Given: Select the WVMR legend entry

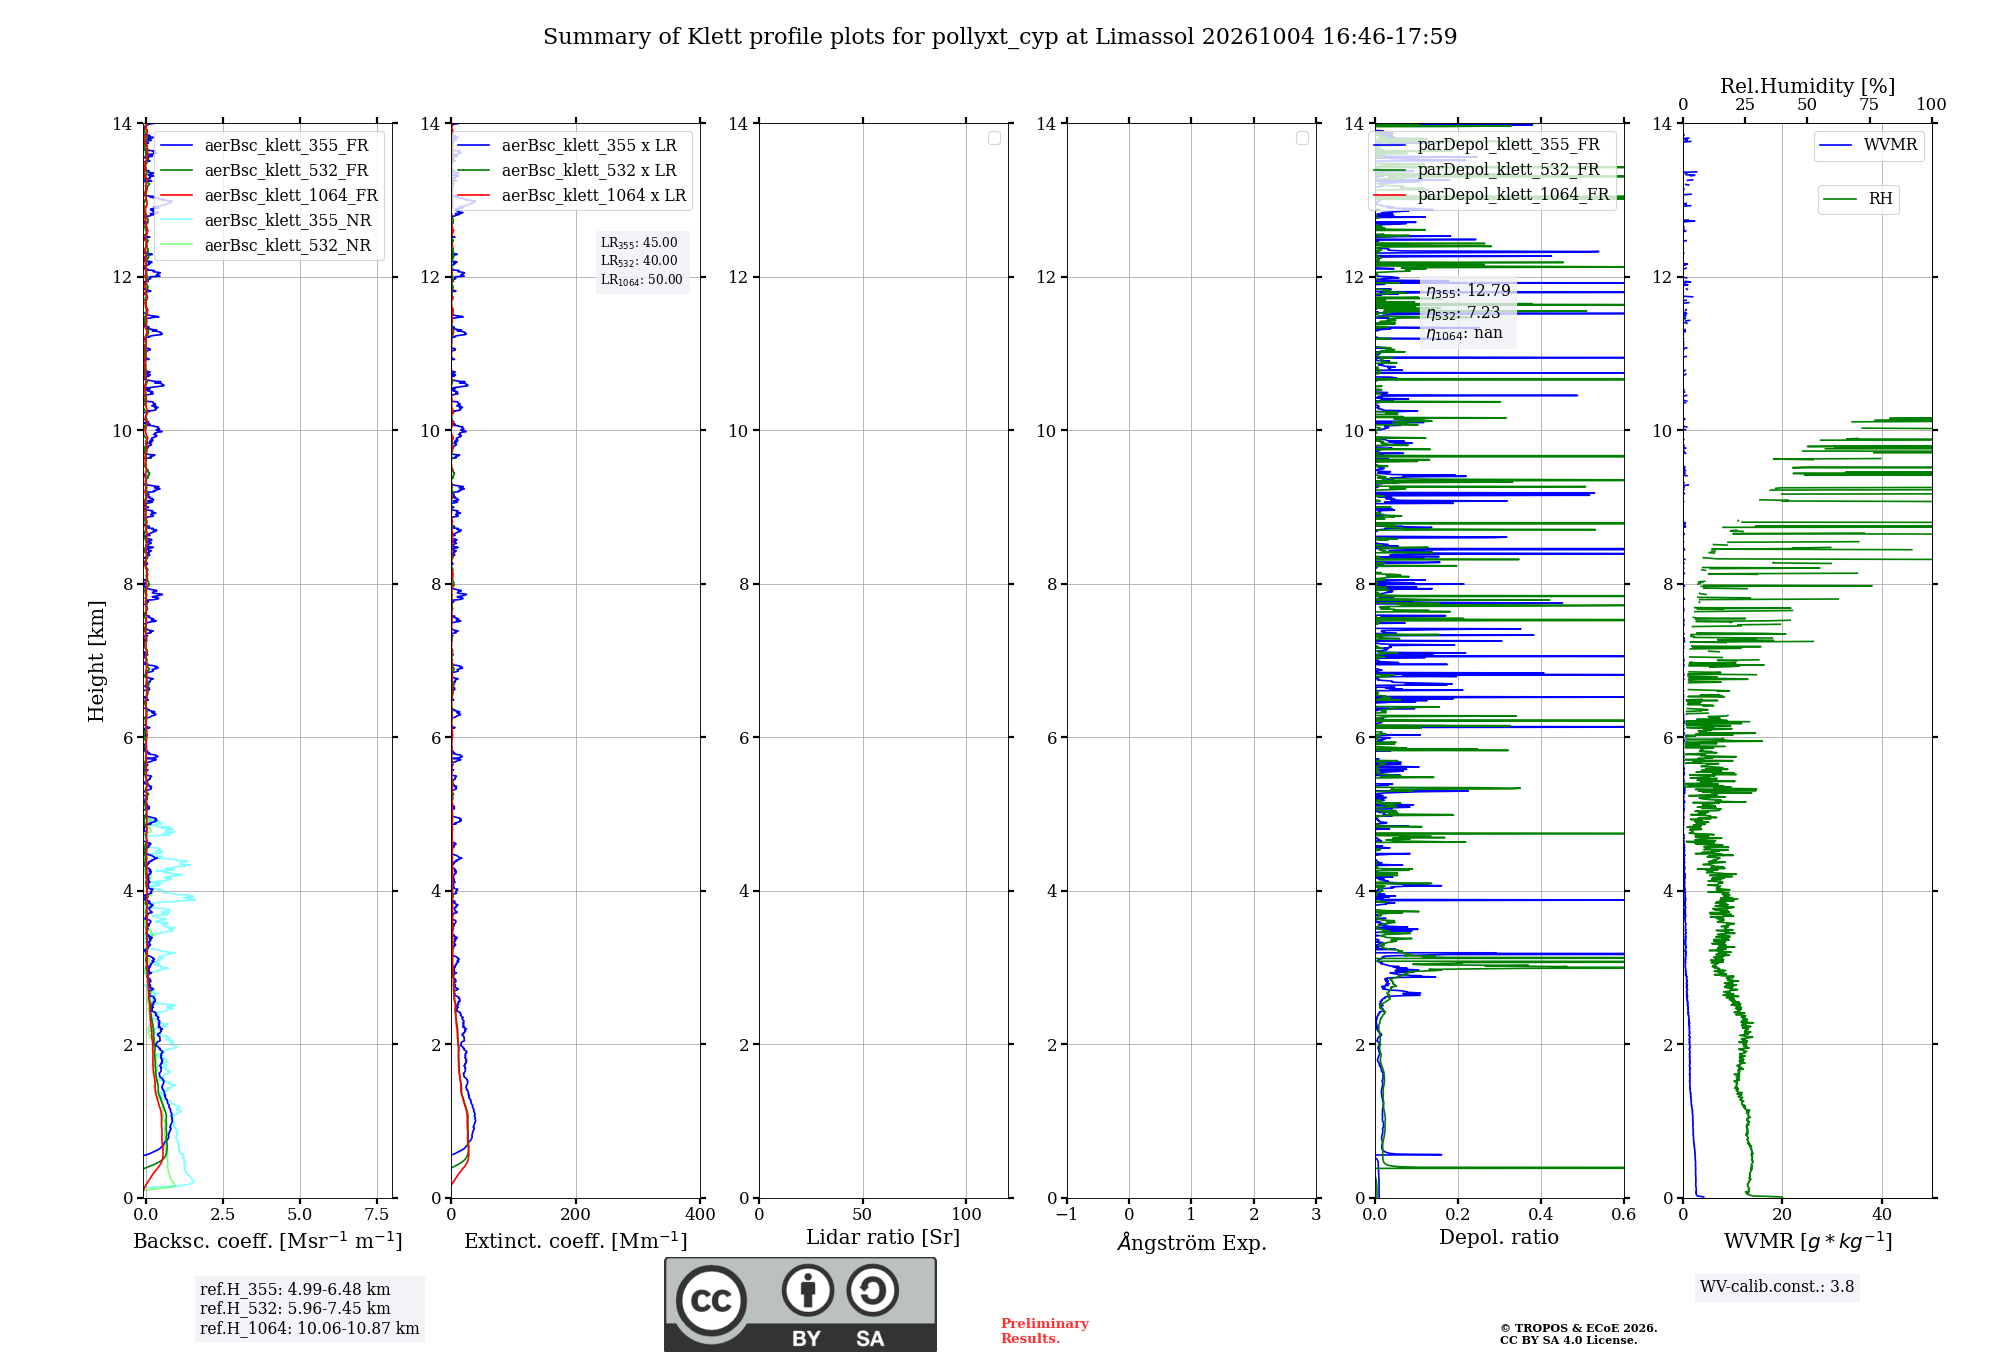Looking at the screenshot, I should click(x=1869, y=145).
